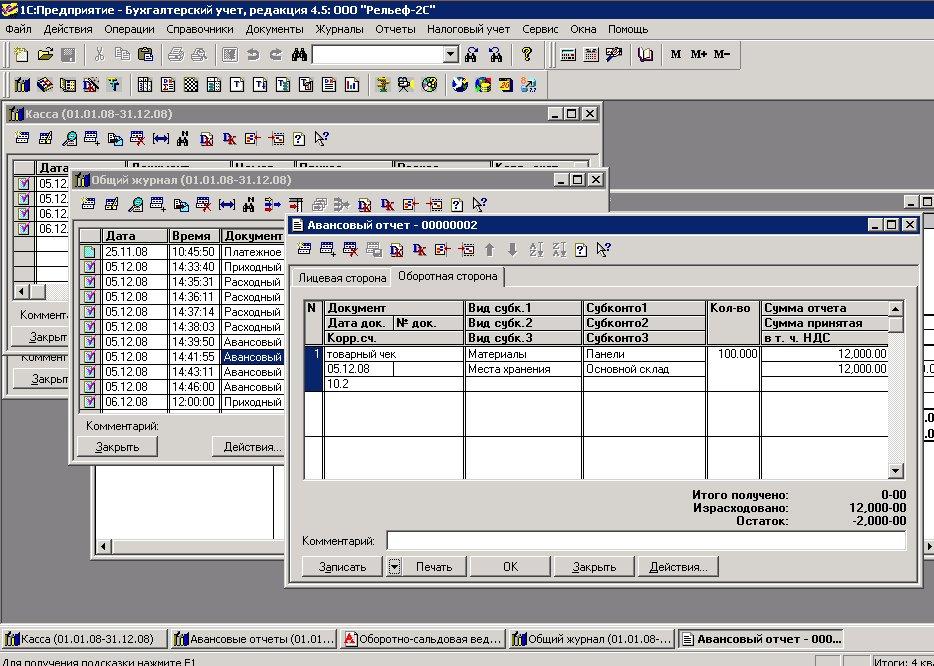The image size is (934, 666).
Task: Click the binoculars search icon in Касса toolbar
Action: (x=183, y=139)
